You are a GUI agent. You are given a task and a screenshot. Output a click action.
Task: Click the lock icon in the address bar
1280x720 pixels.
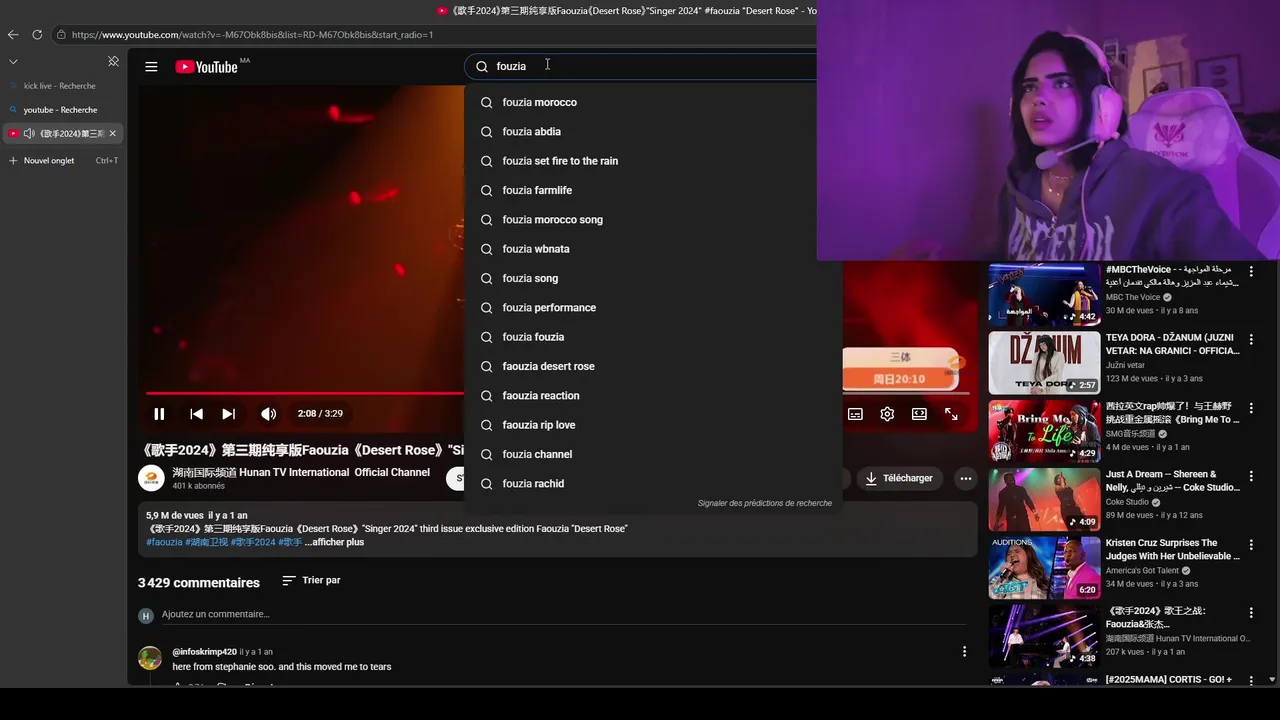pos(61,34)
